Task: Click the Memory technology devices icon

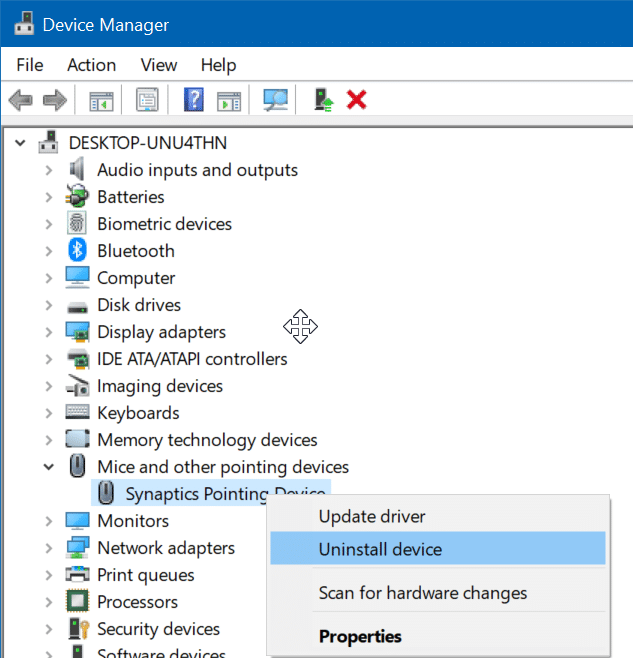Action: click(x=77, y=439)
